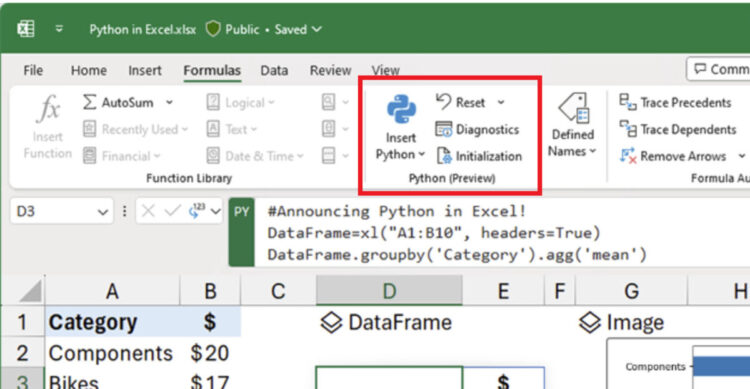
Task: Click the Insert Python icon
Action: coord(401,109)
